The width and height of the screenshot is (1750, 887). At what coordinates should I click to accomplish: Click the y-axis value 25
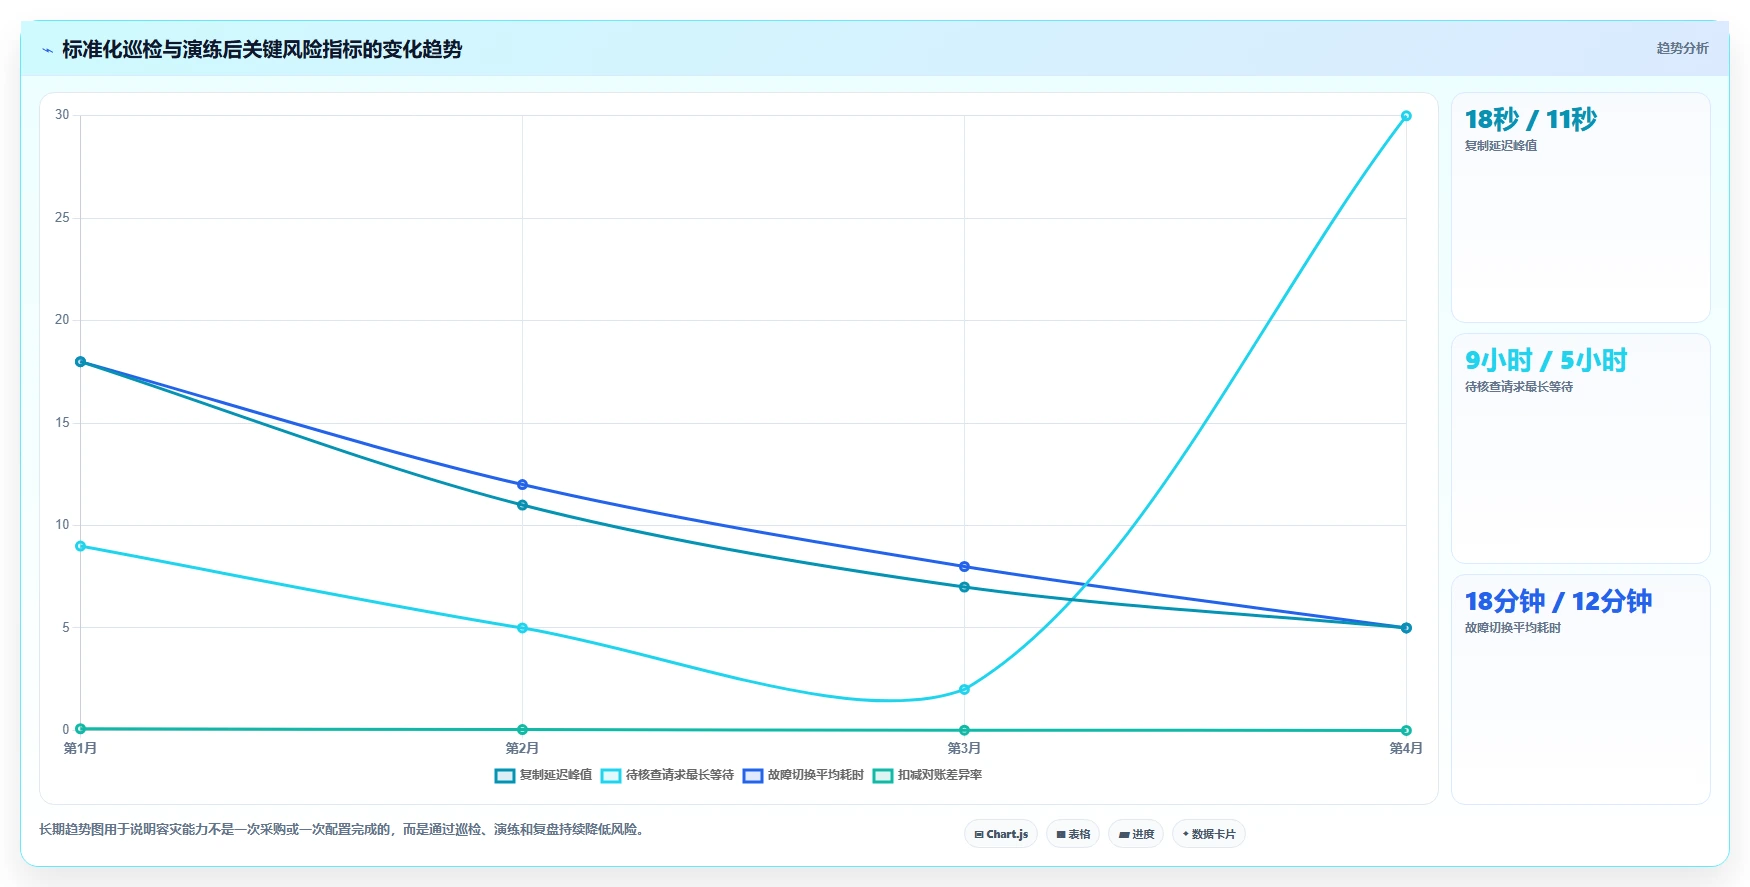click(x=62, y=218)
